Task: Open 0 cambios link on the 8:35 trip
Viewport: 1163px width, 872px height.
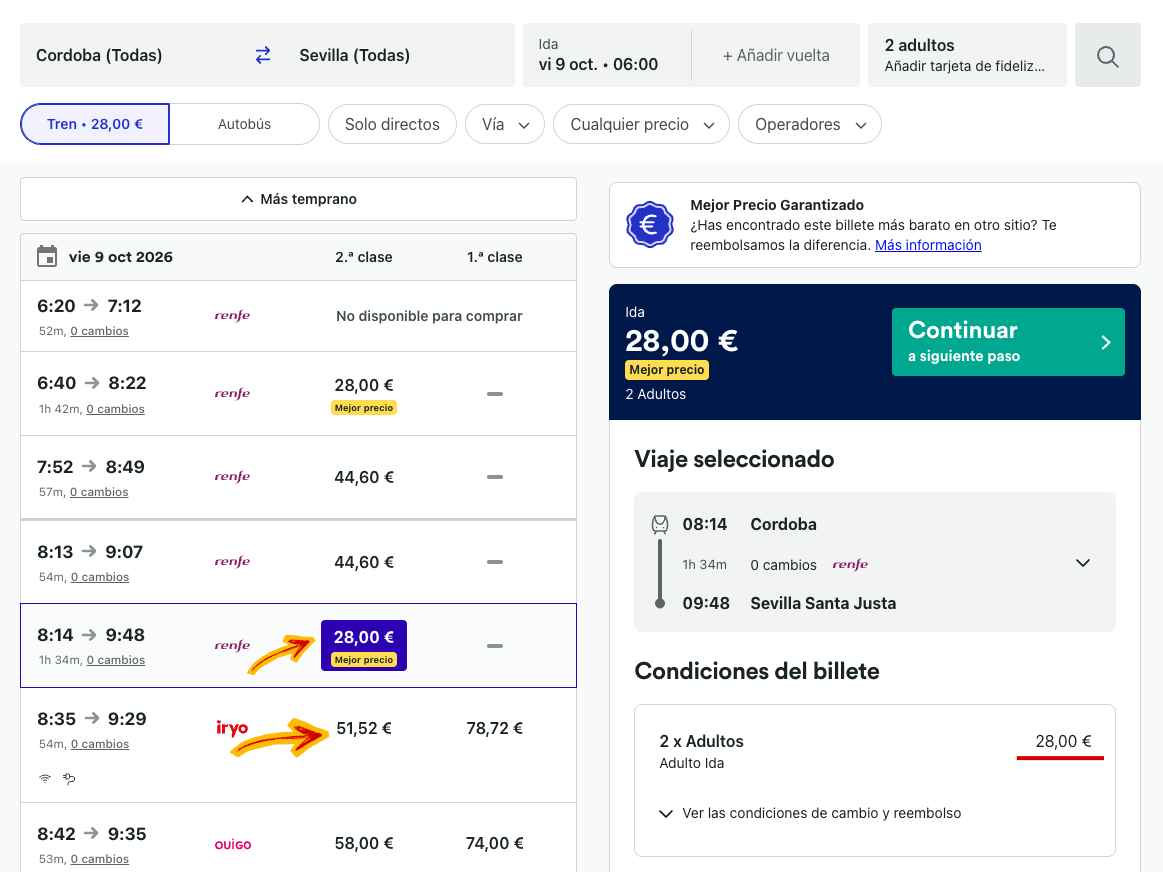Action: click(99, 744)
